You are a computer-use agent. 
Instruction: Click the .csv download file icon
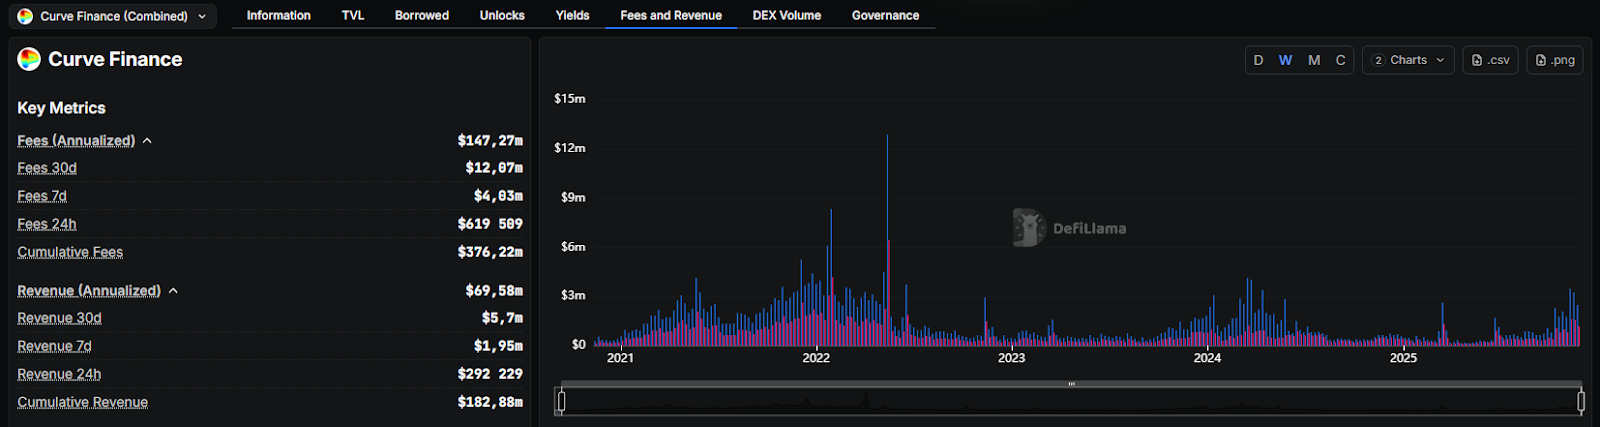[x=1477, y=60]
